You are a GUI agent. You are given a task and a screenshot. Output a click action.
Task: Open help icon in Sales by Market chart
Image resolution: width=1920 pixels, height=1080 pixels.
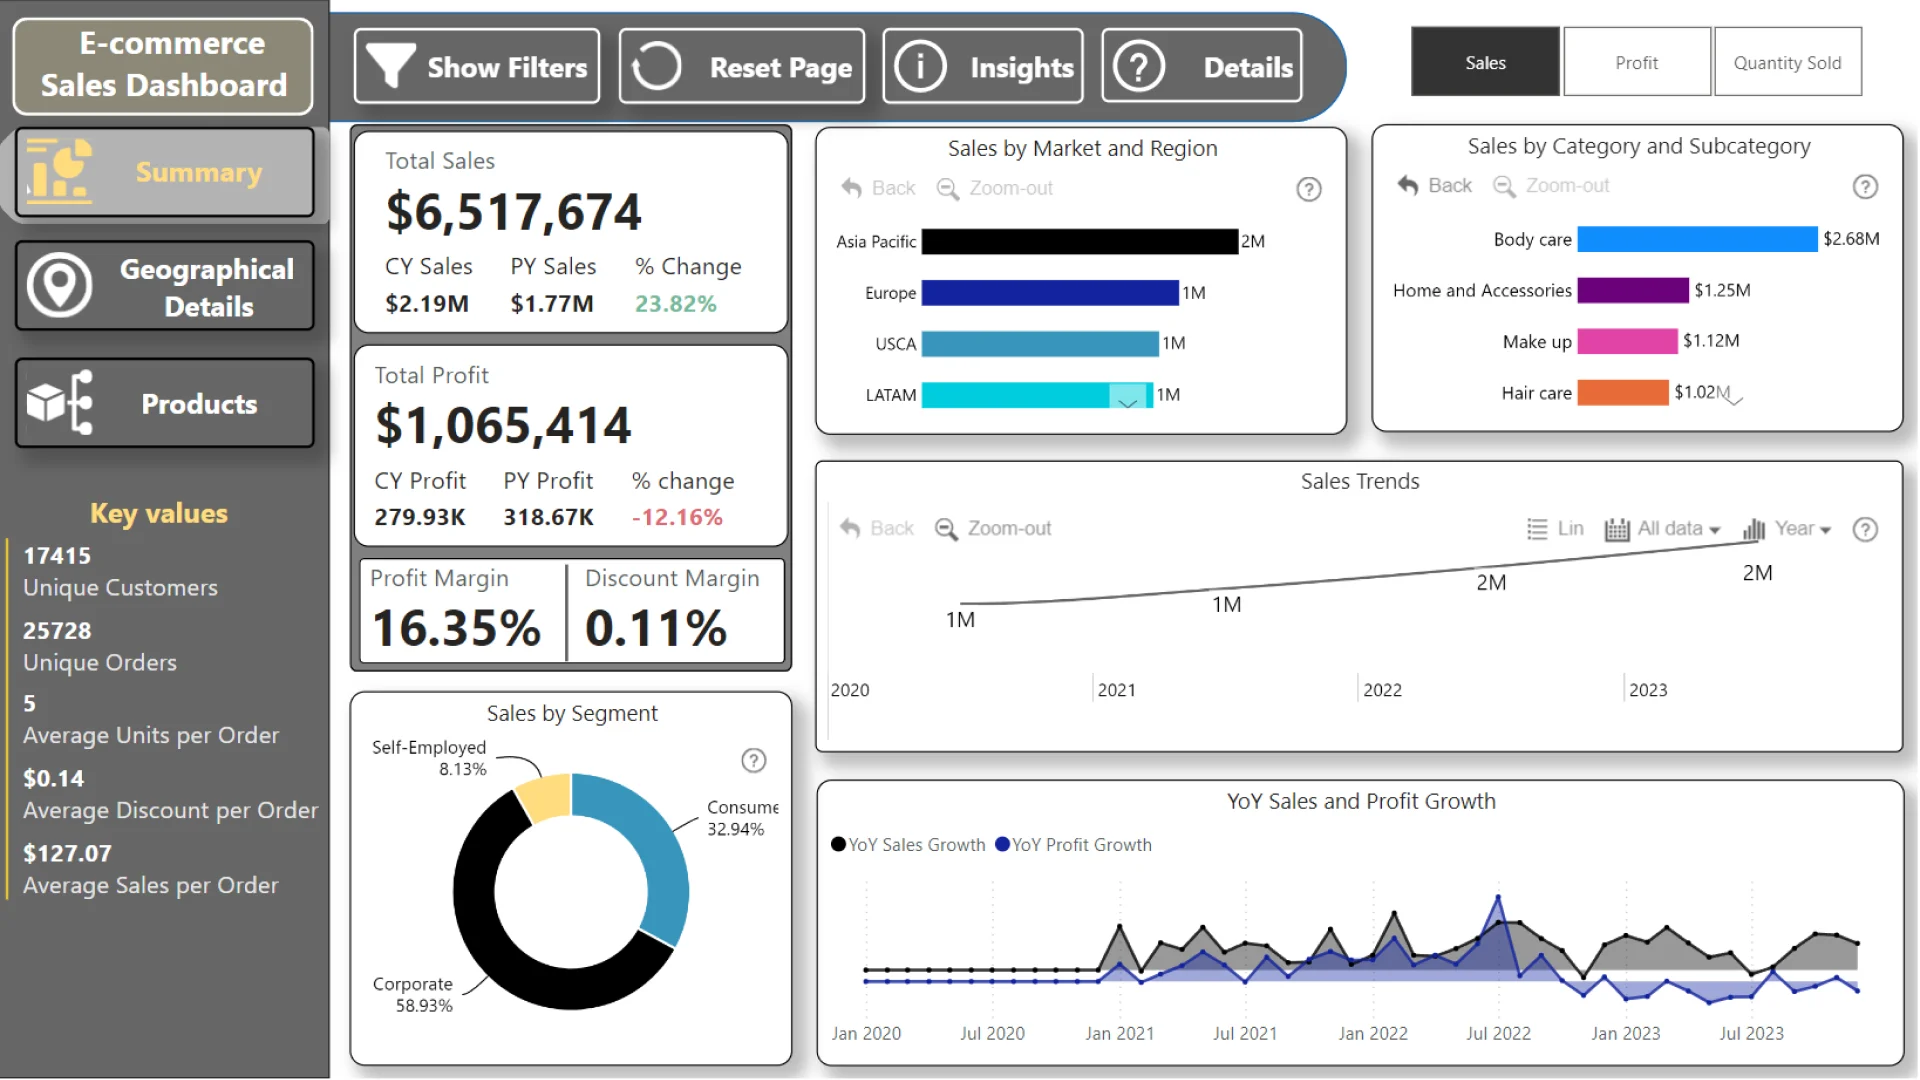pos(1308,189)
